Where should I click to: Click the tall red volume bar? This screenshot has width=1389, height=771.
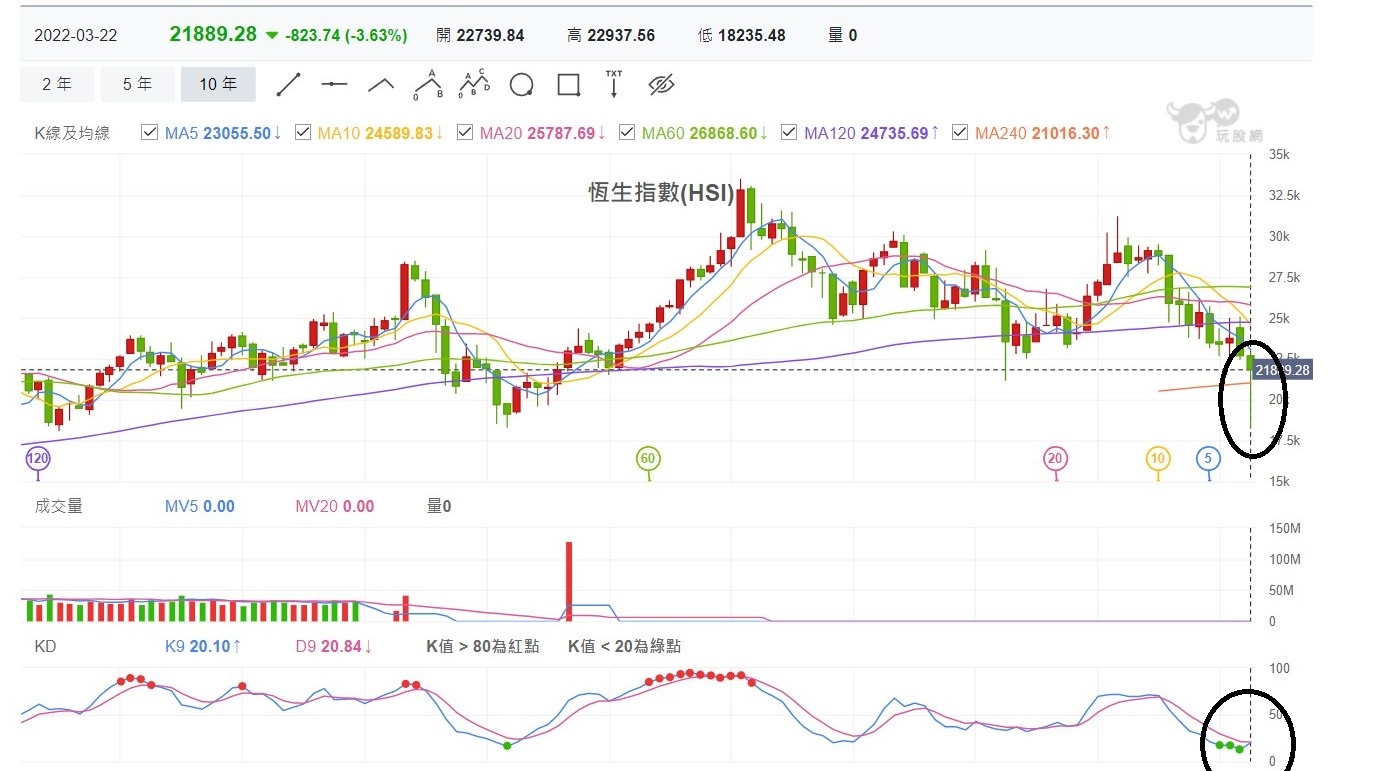[x=569, y=580]
